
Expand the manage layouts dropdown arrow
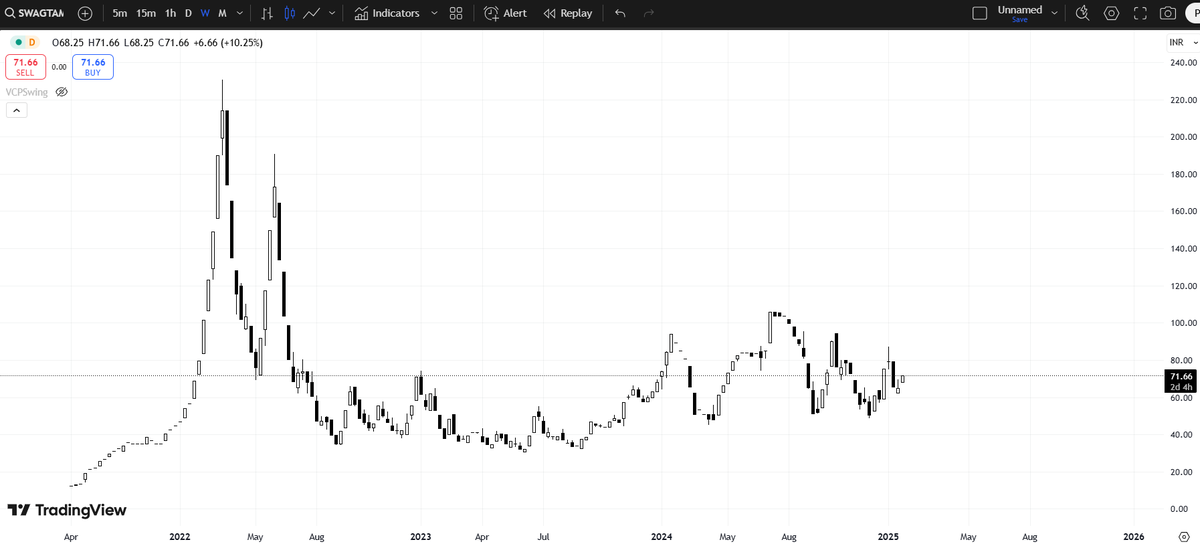tap(1054, 13)
